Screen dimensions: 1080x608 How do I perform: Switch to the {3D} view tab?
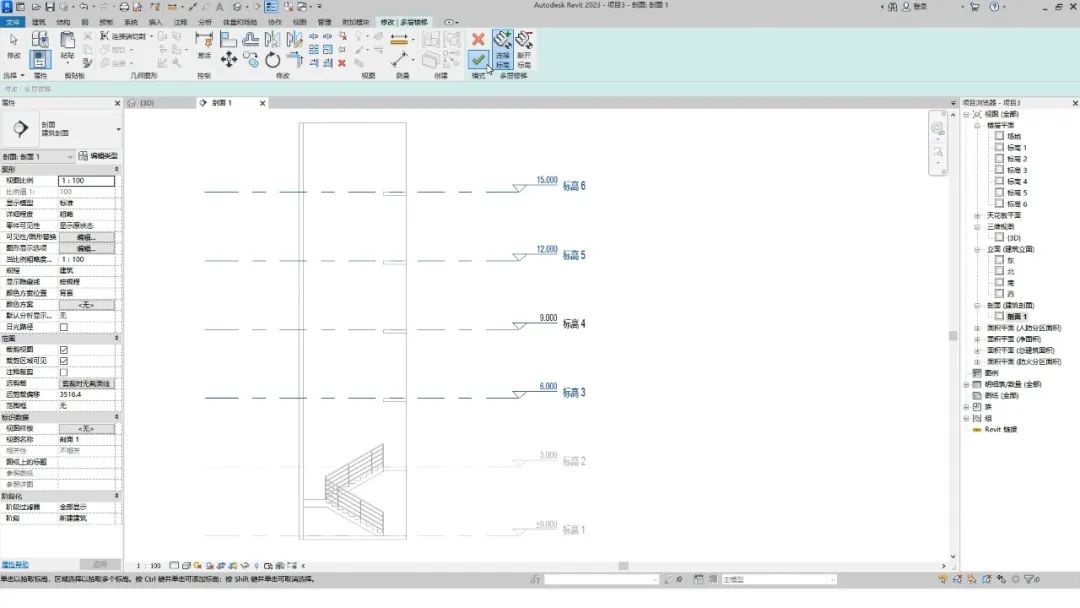pos(146,103)
